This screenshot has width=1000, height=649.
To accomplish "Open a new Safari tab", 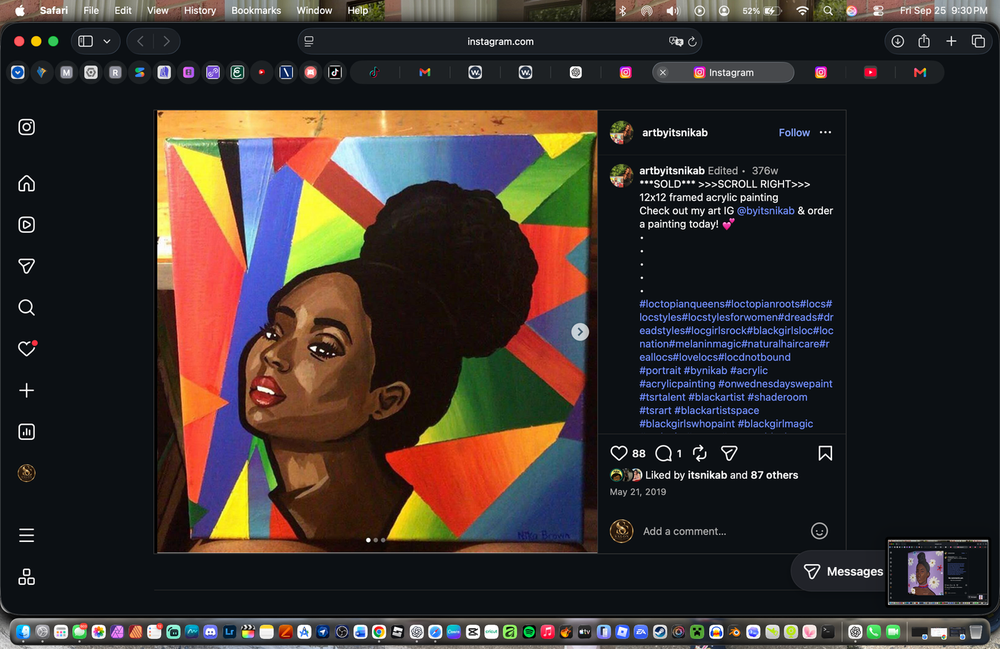I will pos(951,41).
